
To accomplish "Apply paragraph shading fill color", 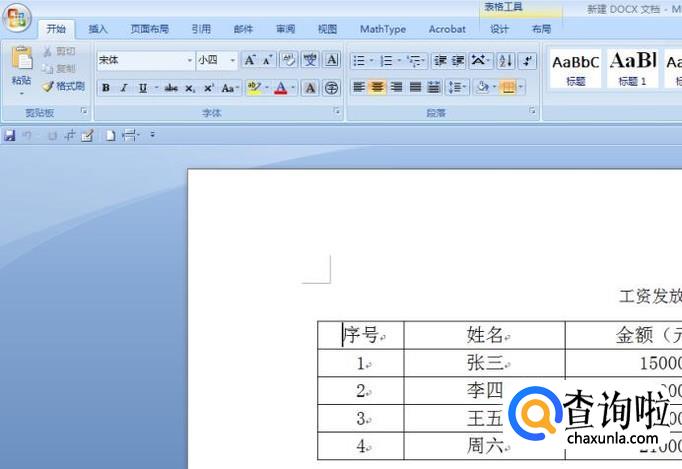I will coord(482,87).
